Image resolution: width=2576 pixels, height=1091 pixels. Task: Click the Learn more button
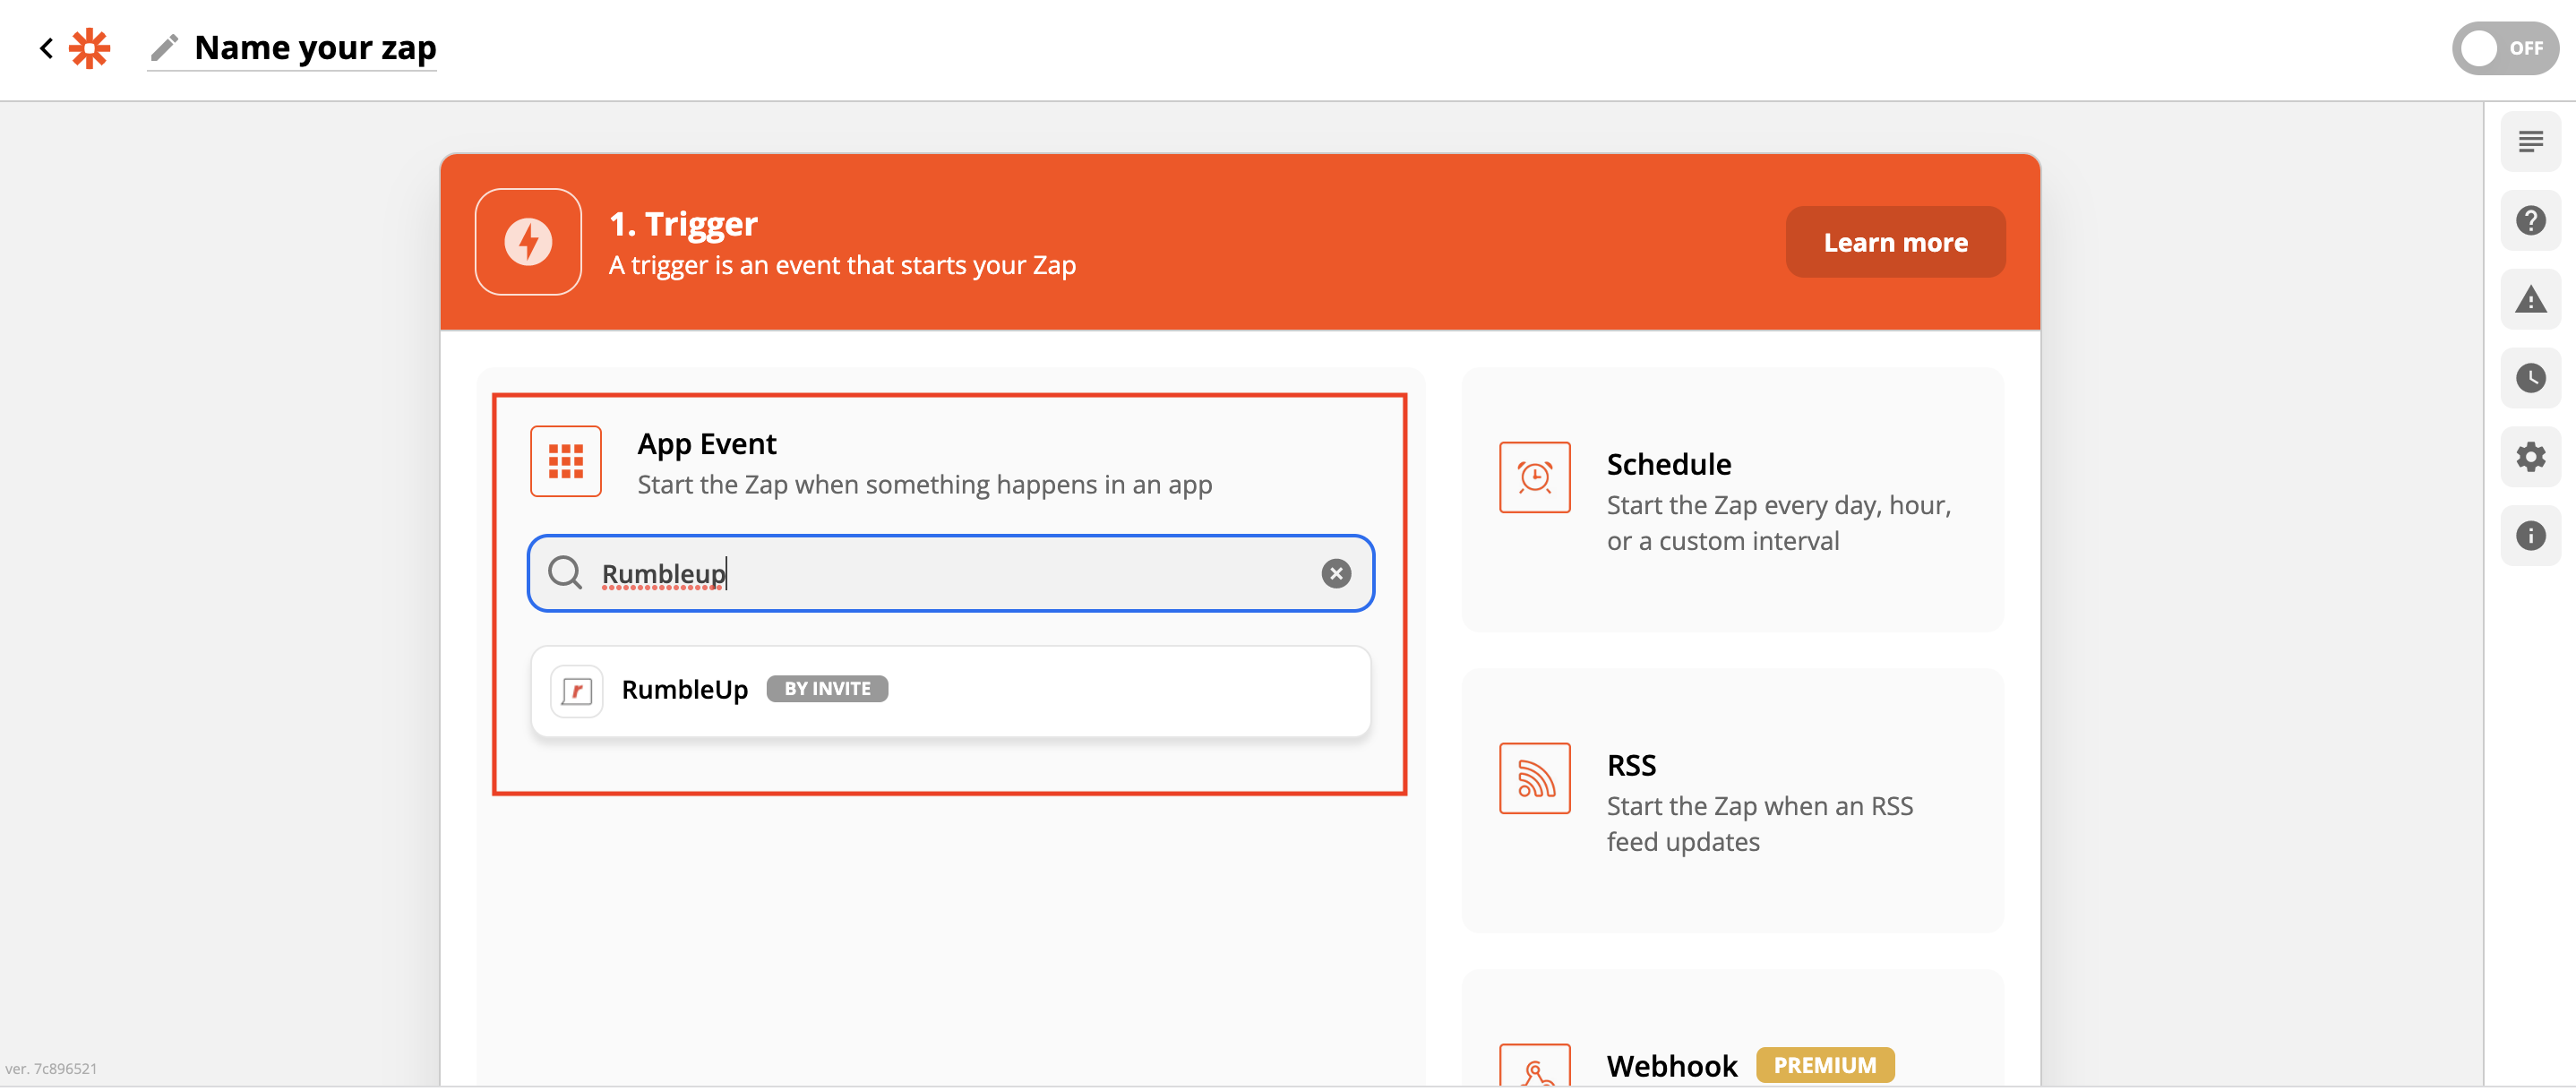[1894, 242]
